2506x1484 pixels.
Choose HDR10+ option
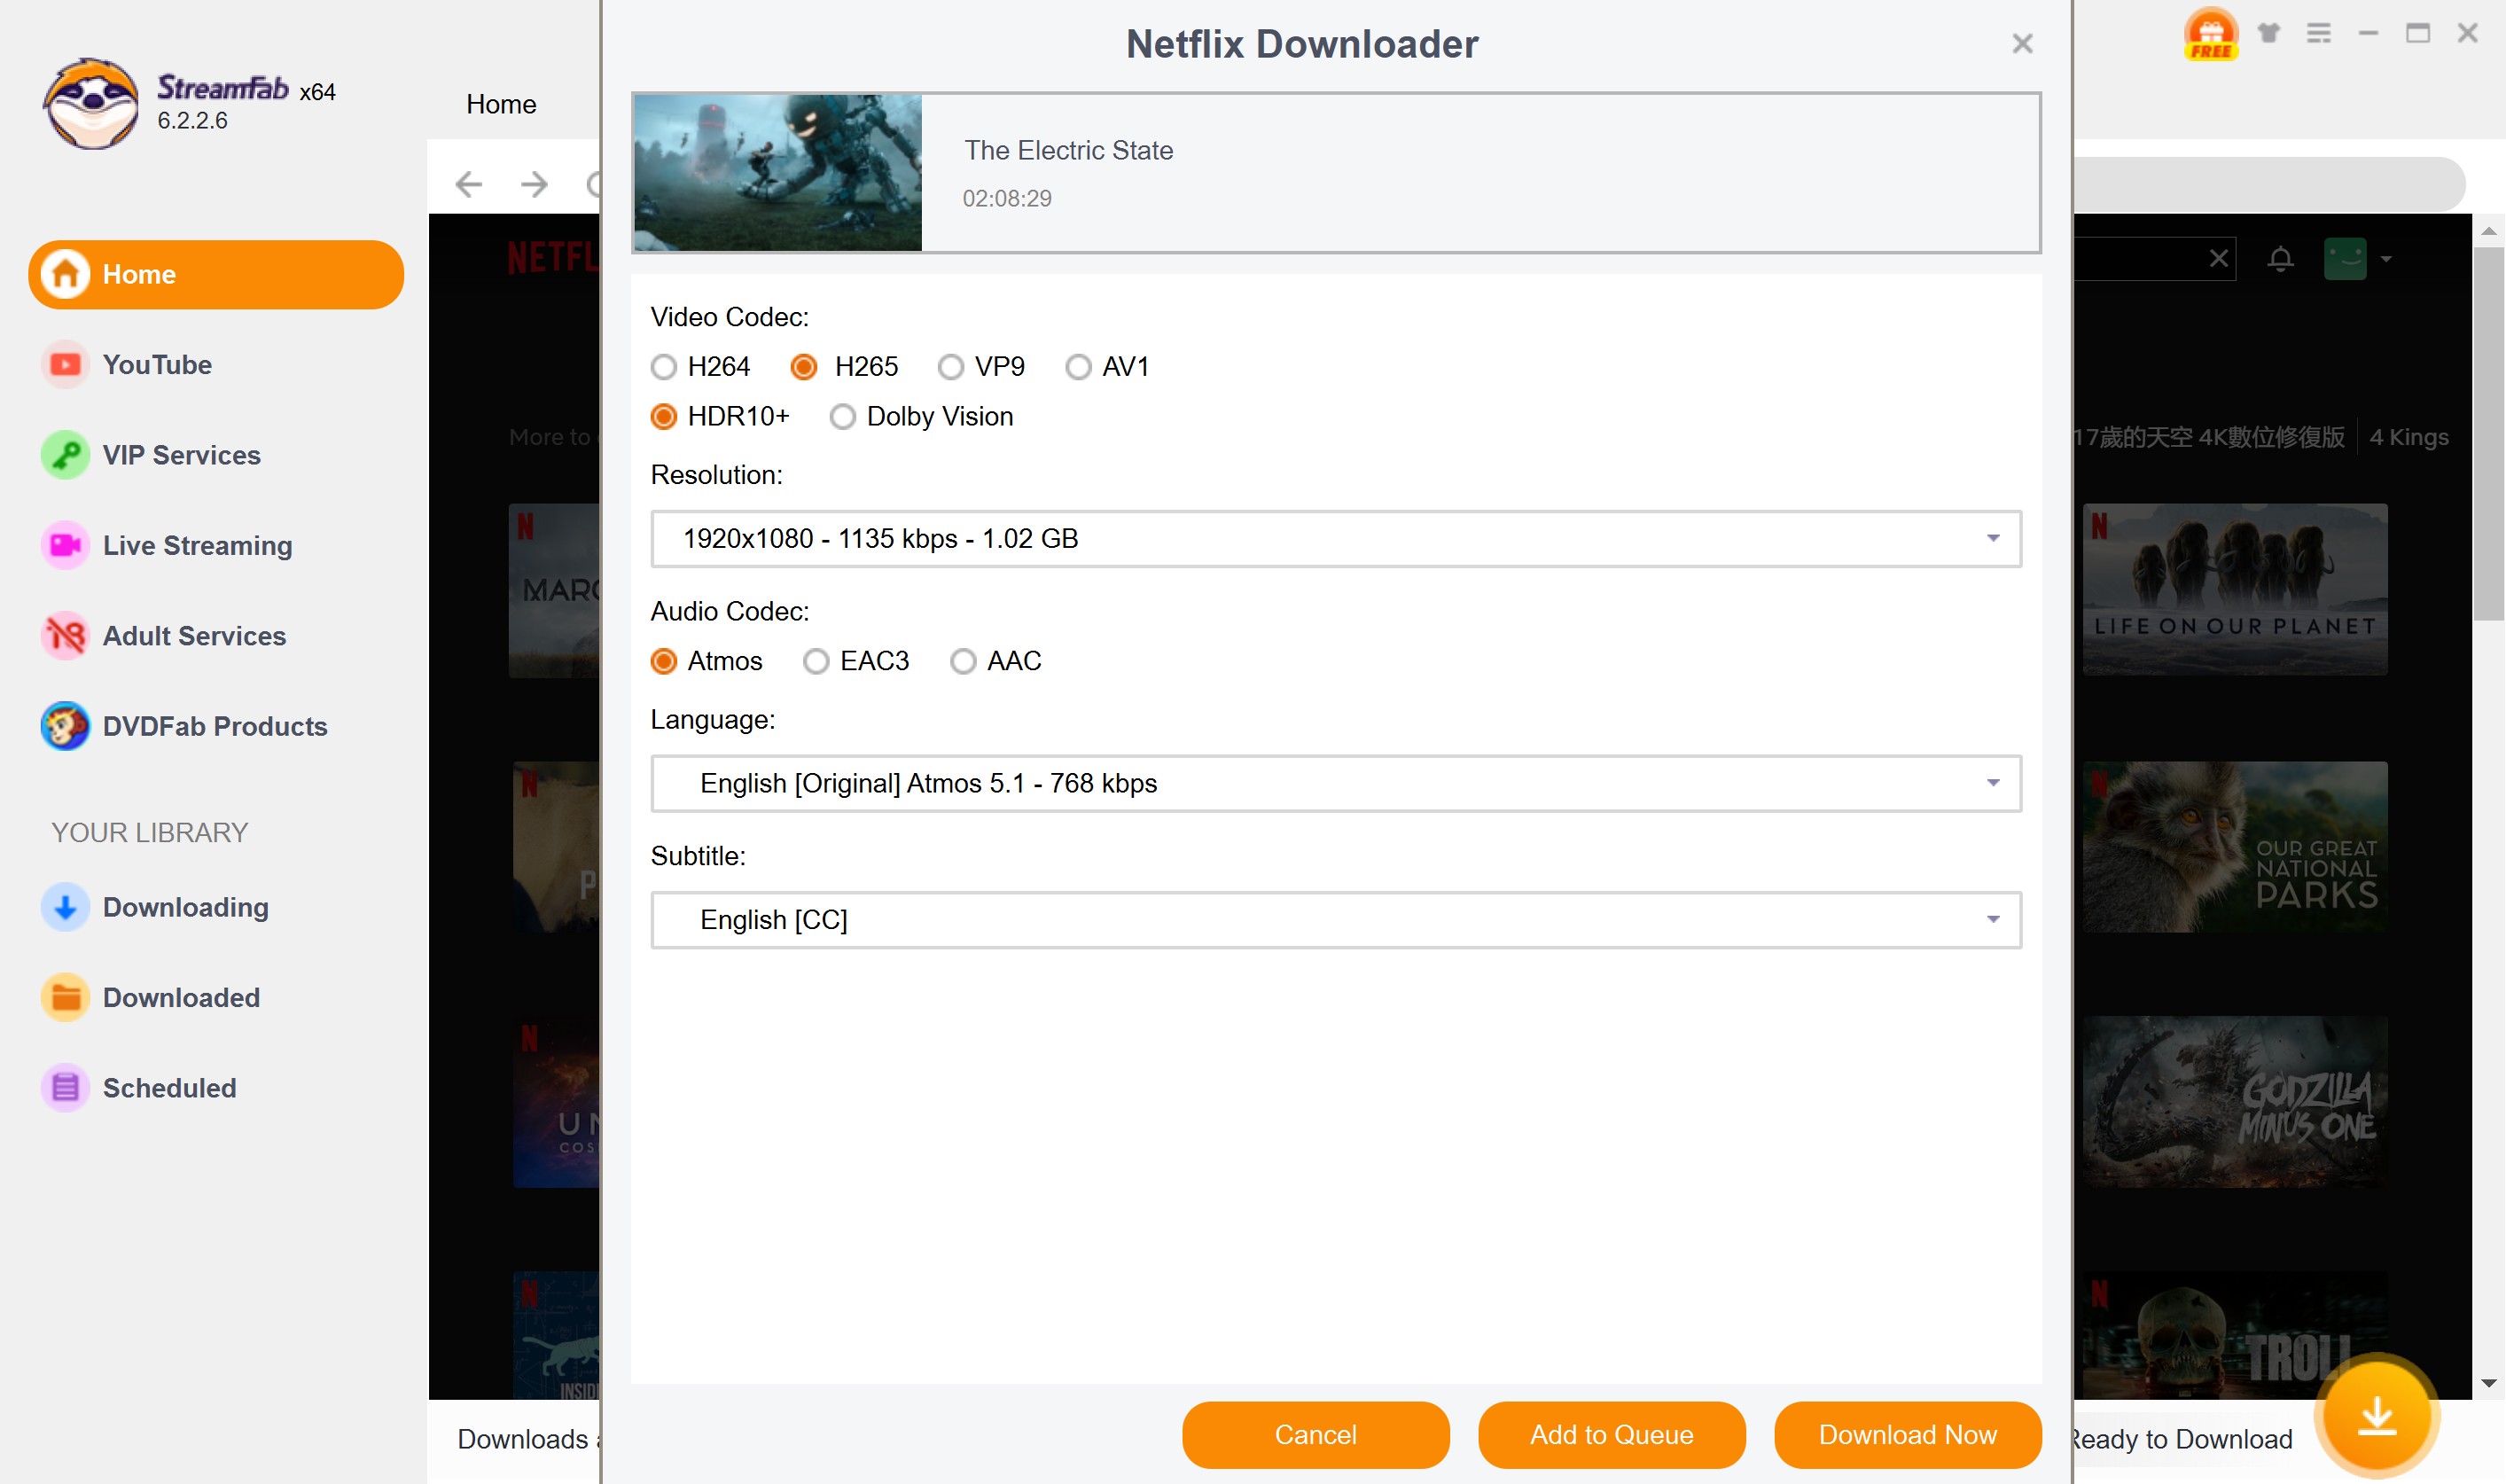coord(719,416)
